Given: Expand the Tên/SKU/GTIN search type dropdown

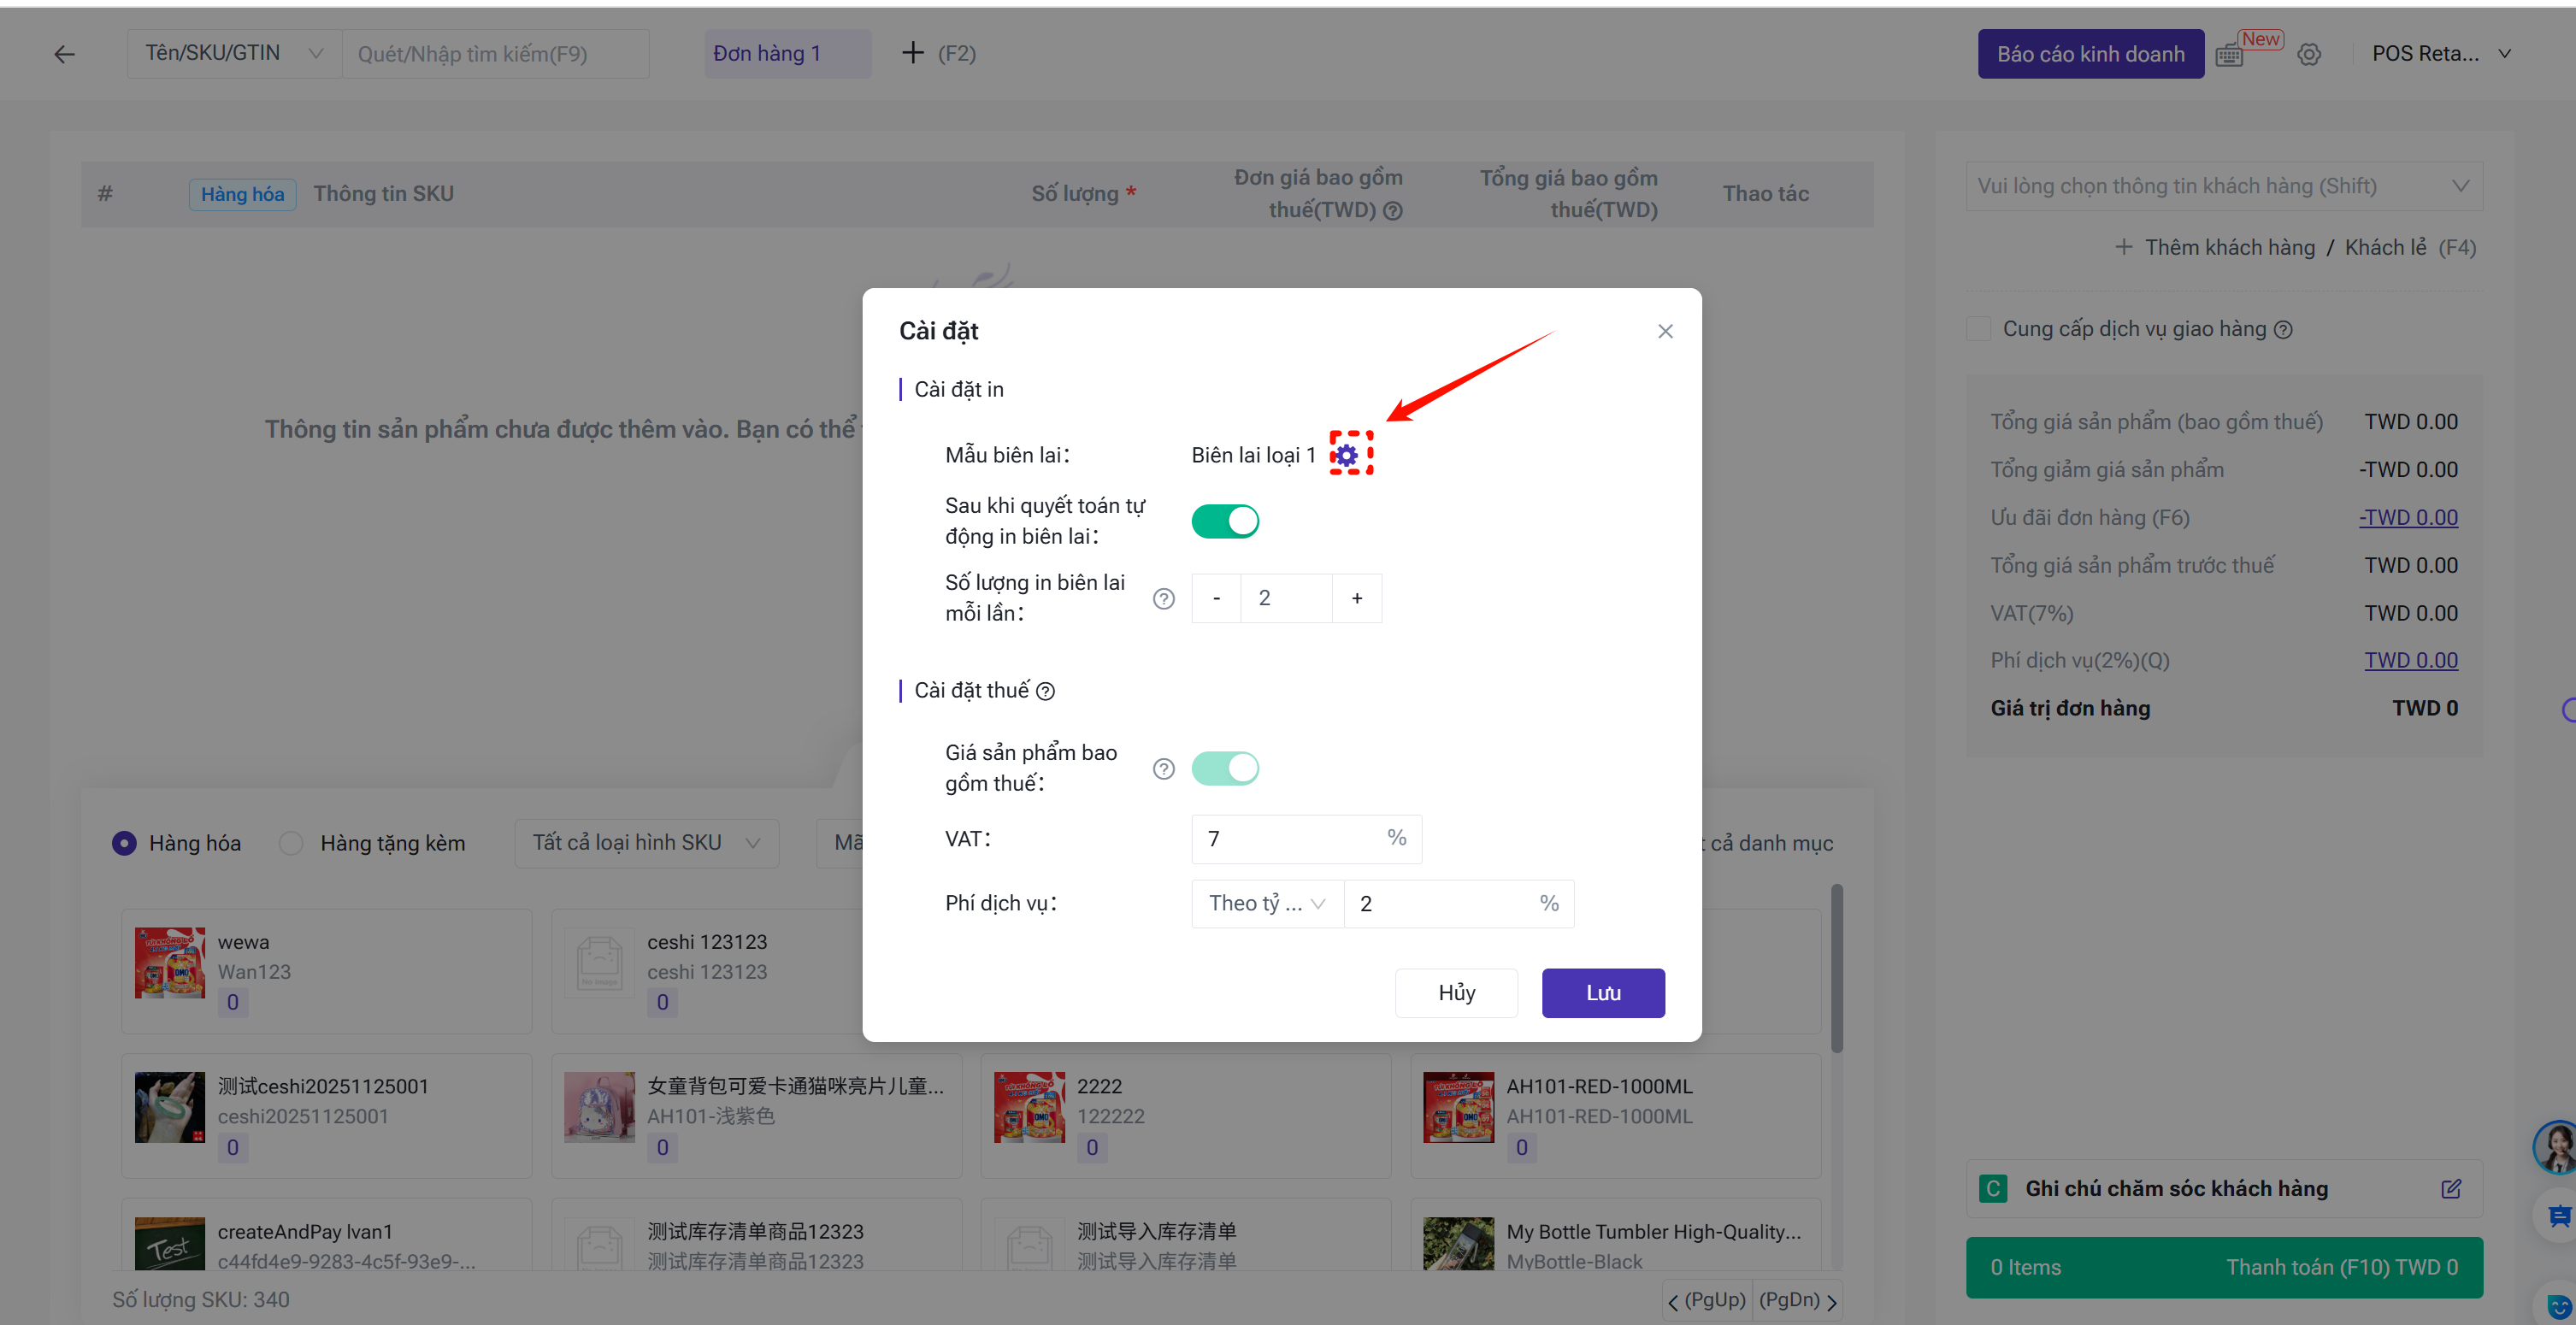Looking at the screenshot, I should (233, 53).
